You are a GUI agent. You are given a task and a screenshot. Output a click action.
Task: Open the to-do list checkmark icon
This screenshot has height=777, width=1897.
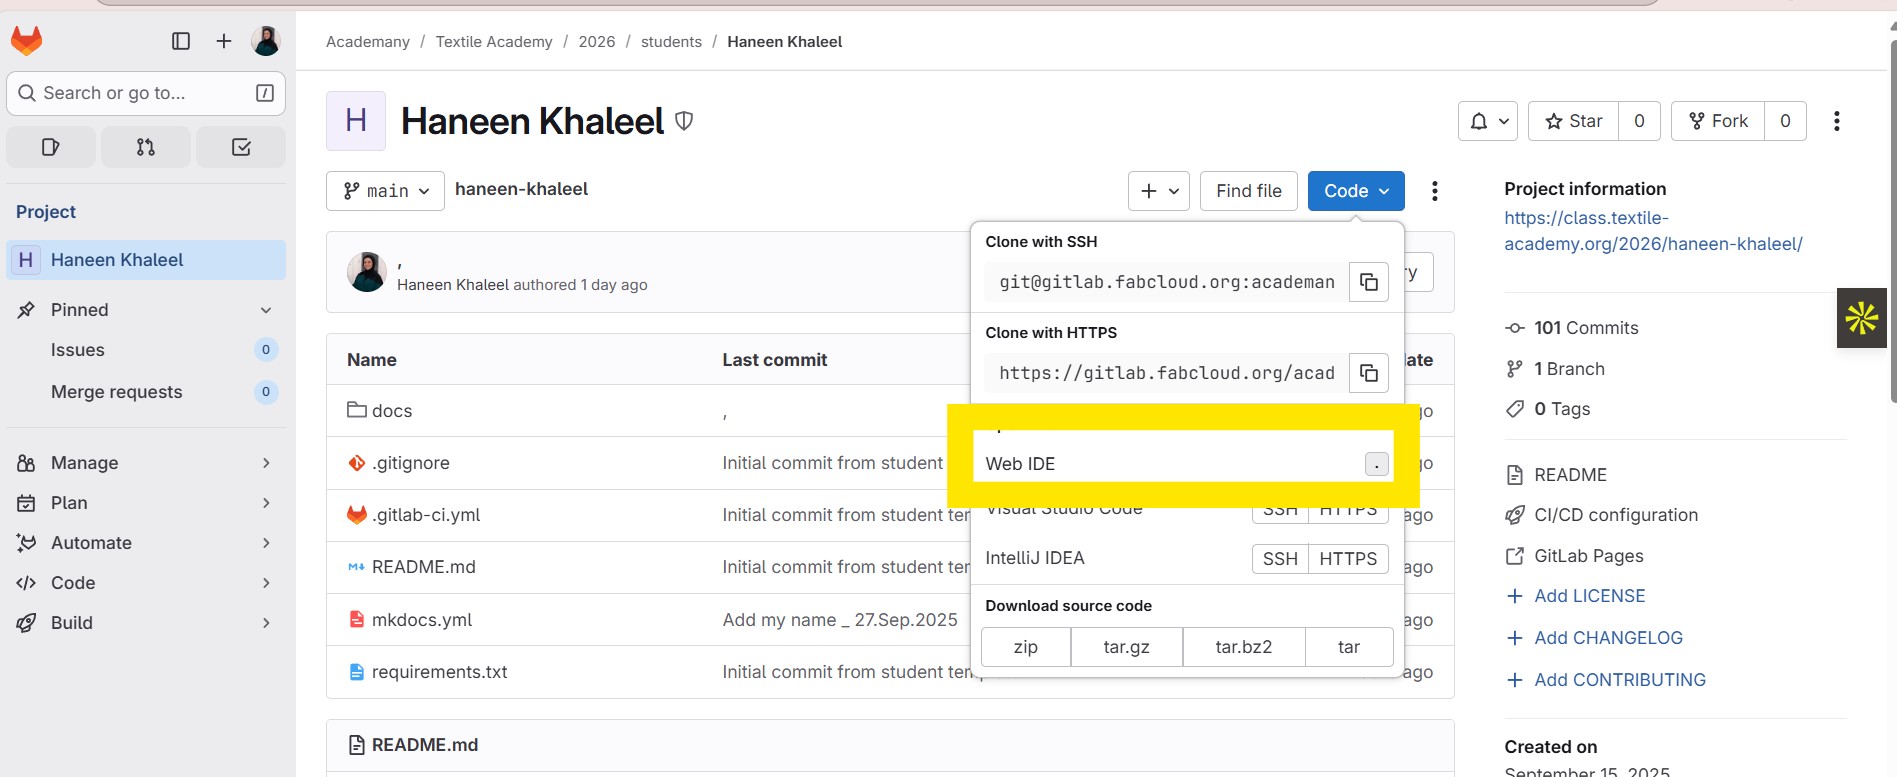click(241, 147)
